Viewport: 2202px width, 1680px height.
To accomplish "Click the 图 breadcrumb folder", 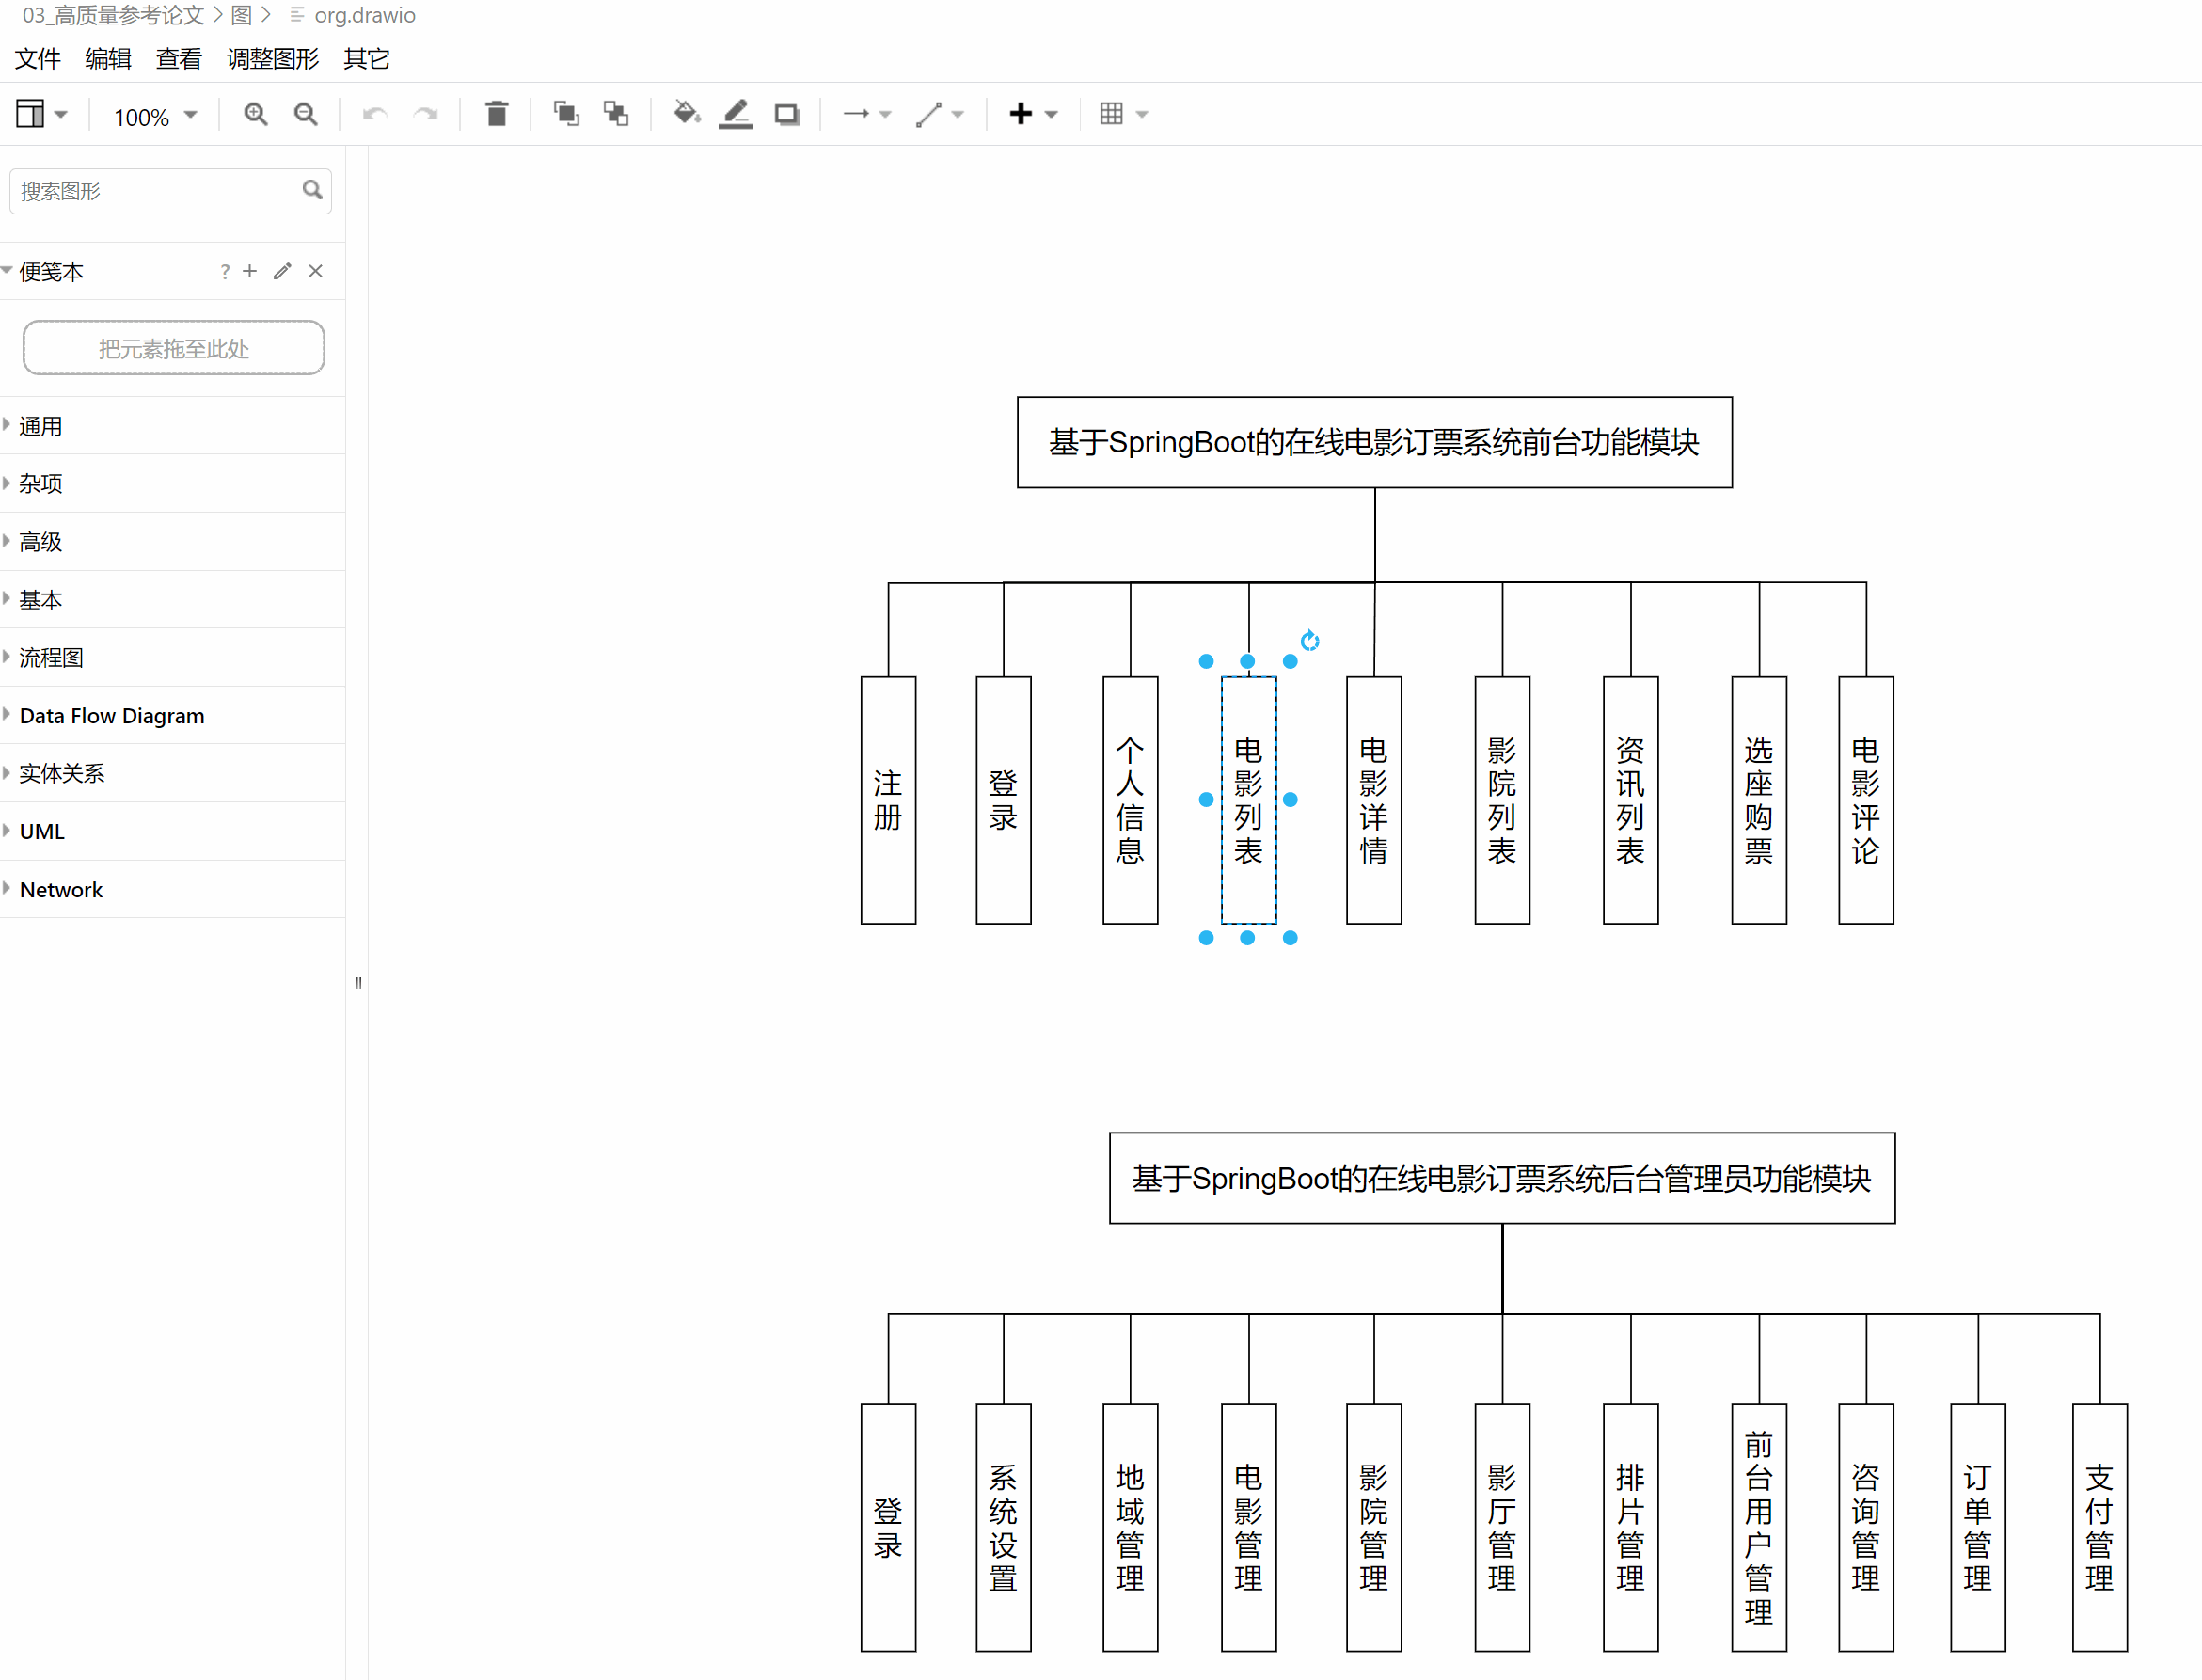I will (241, 15).
